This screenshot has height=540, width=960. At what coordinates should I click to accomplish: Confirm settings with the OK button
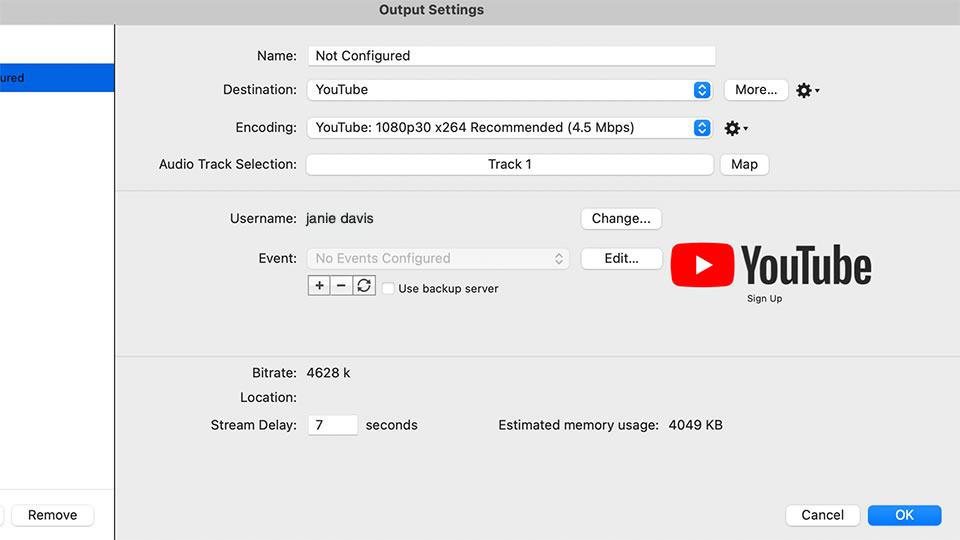tap(904, 515)
